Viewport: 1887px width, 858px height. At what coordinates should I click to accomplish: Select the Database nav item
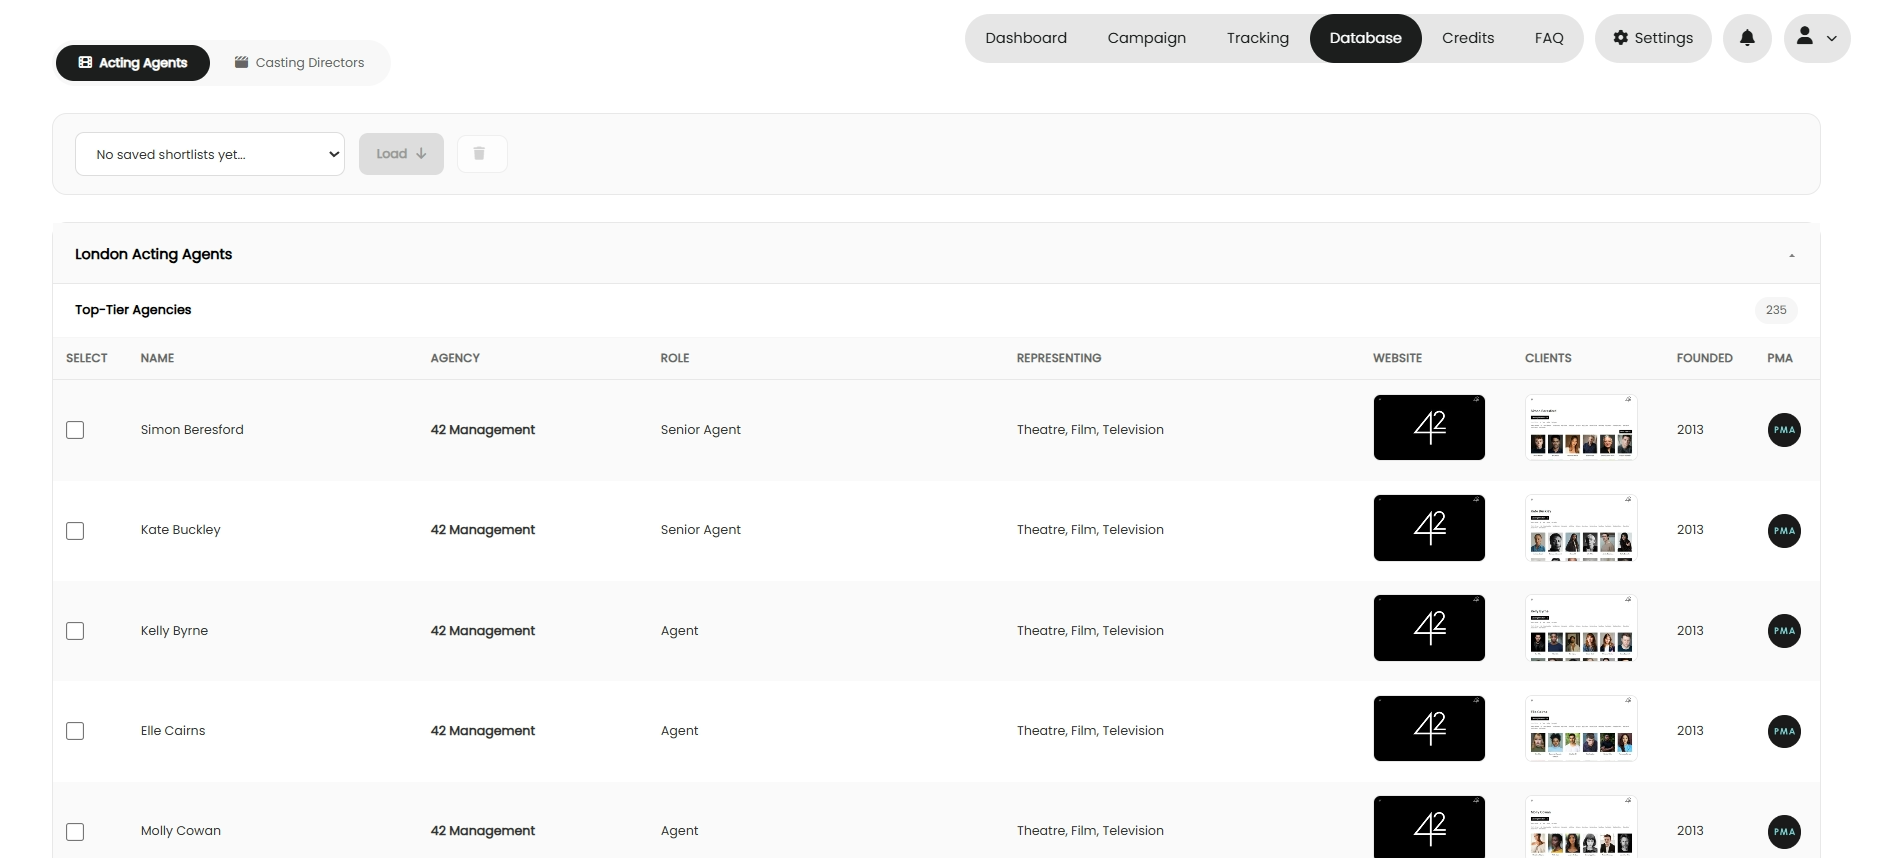(1365, 38)
